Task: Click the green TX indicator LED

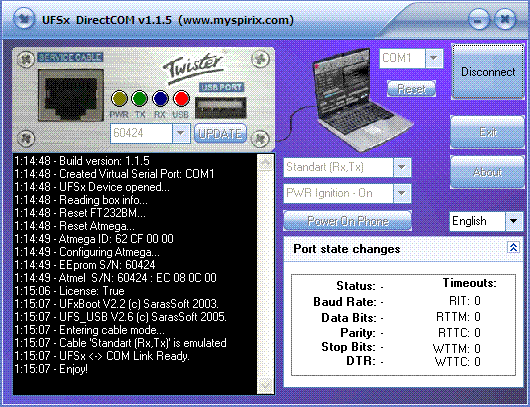Action: tap(140, 99)
